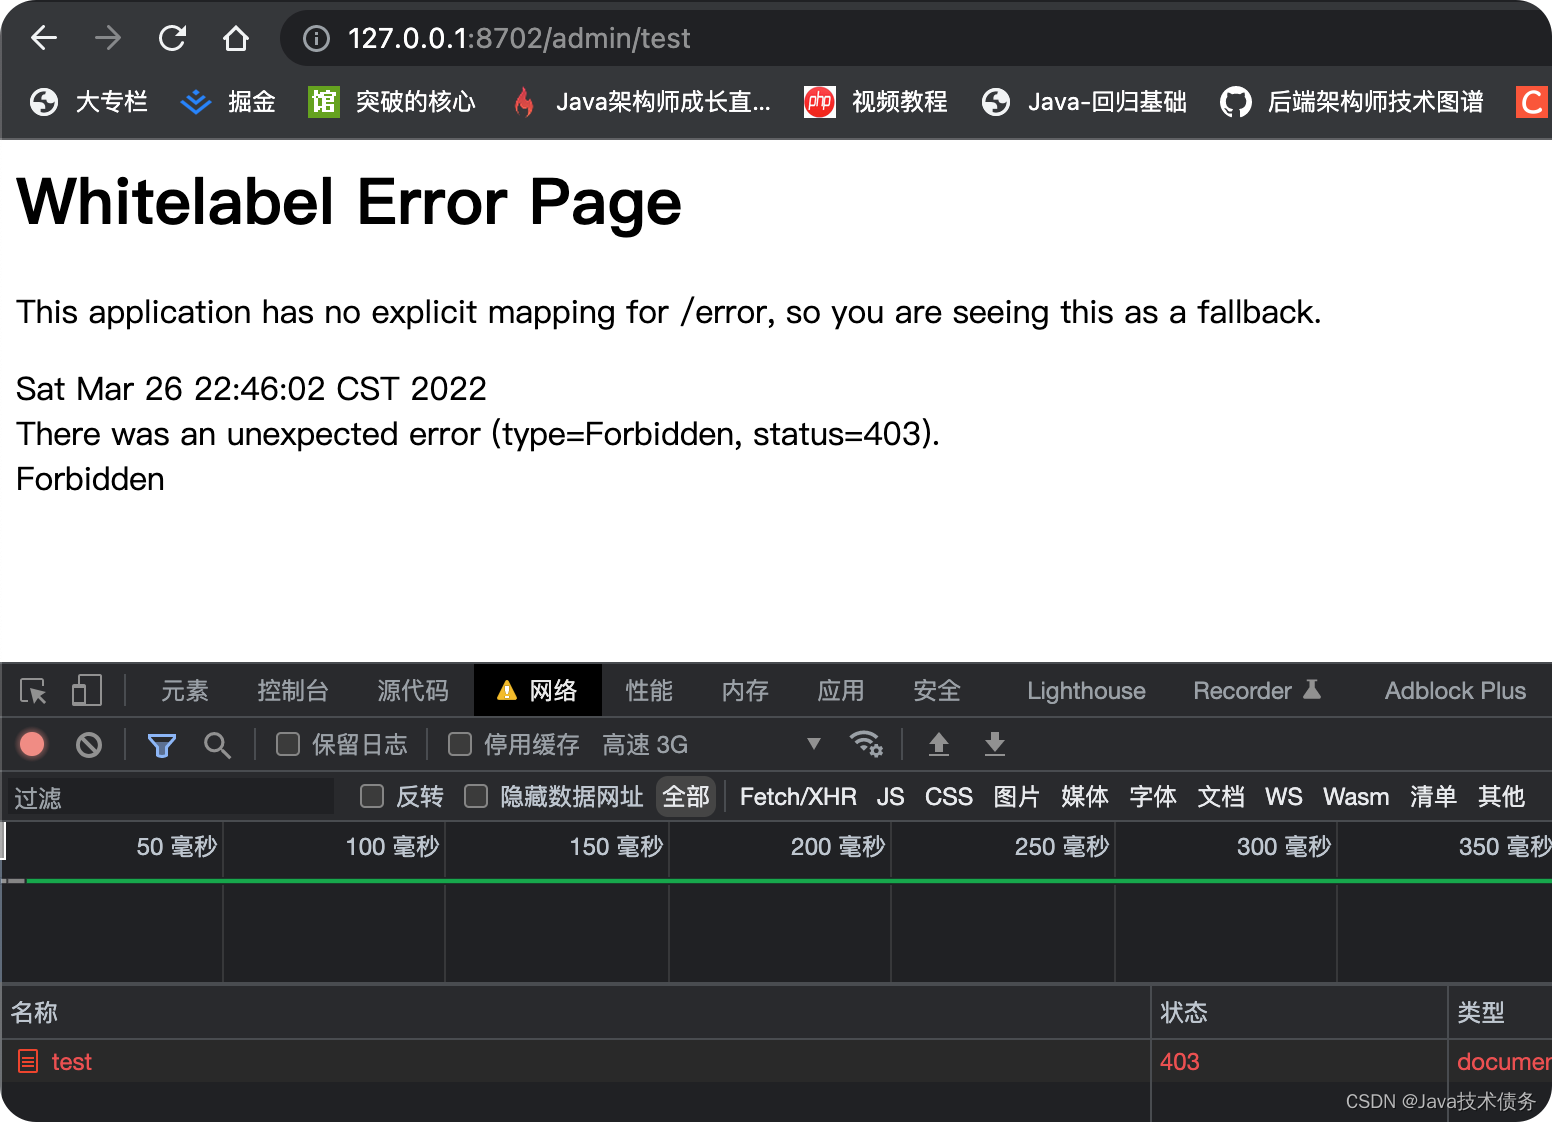
Task: Switch to the 控制台 tab
Action: tap(293, 691)
